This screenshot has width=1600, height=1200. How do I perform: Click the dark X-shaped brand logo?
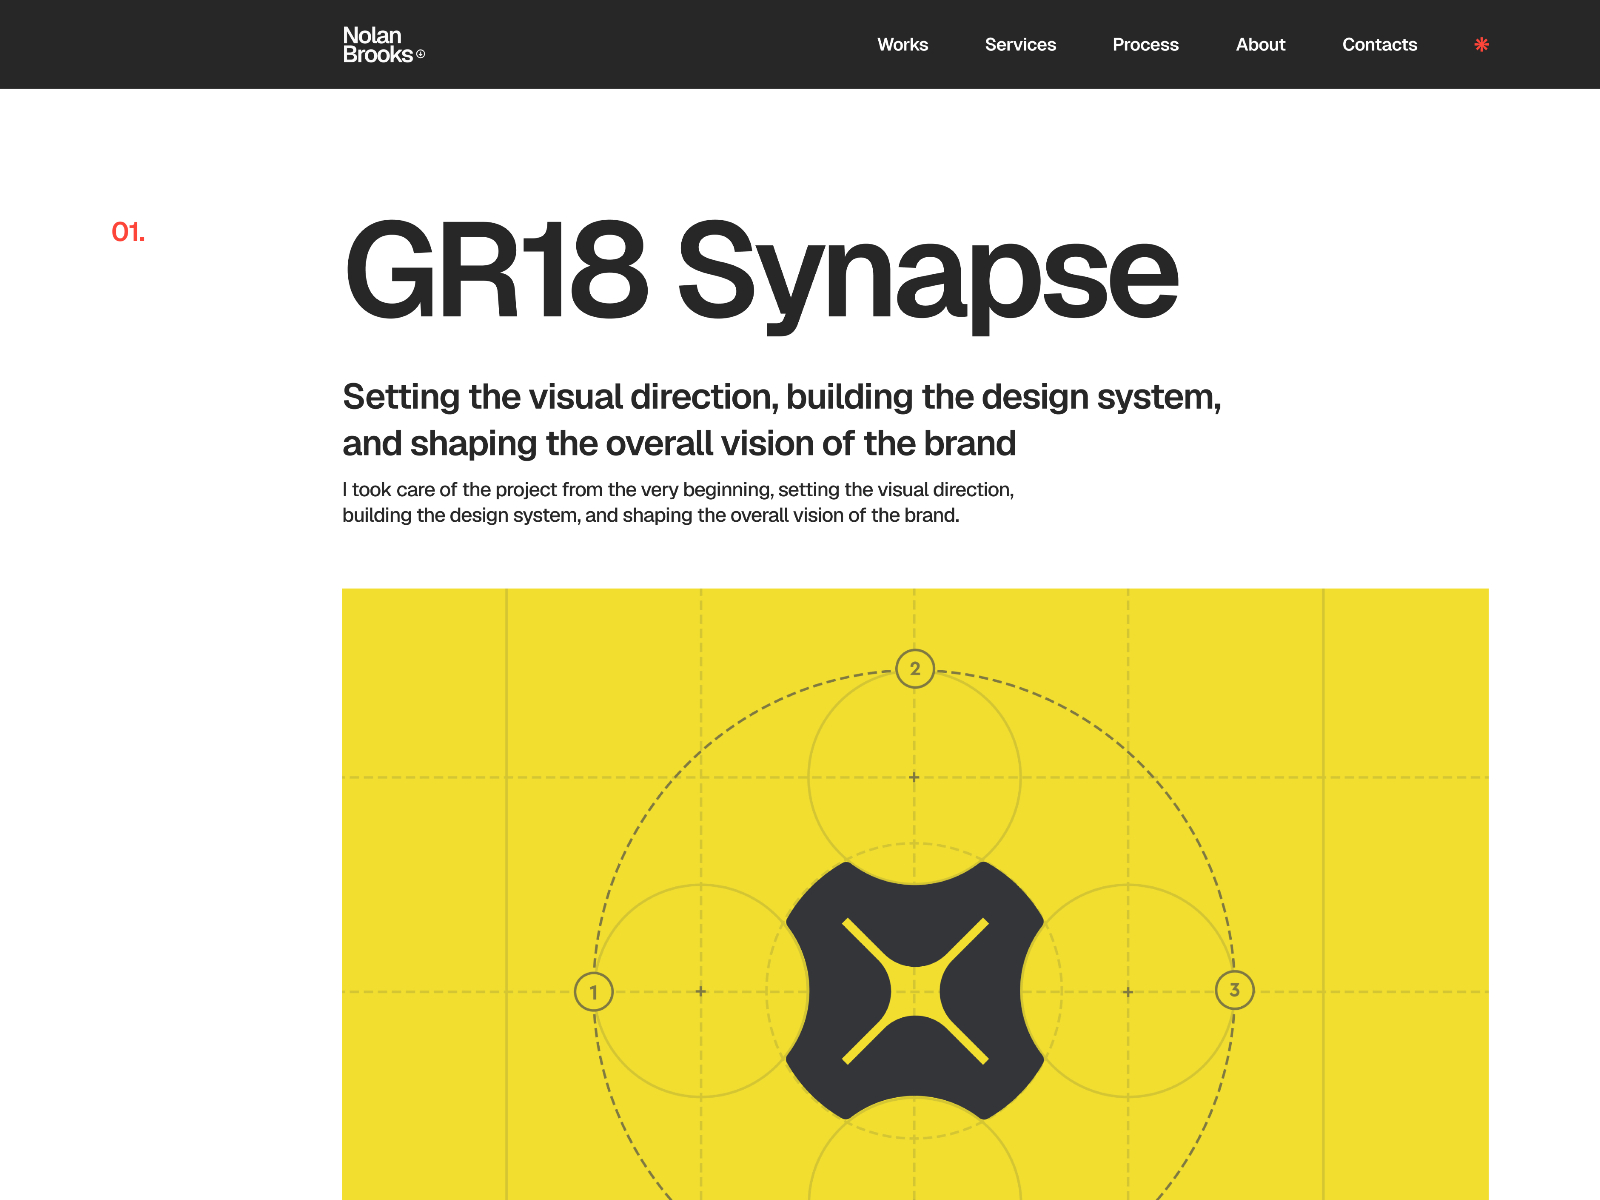click(915, 991)
